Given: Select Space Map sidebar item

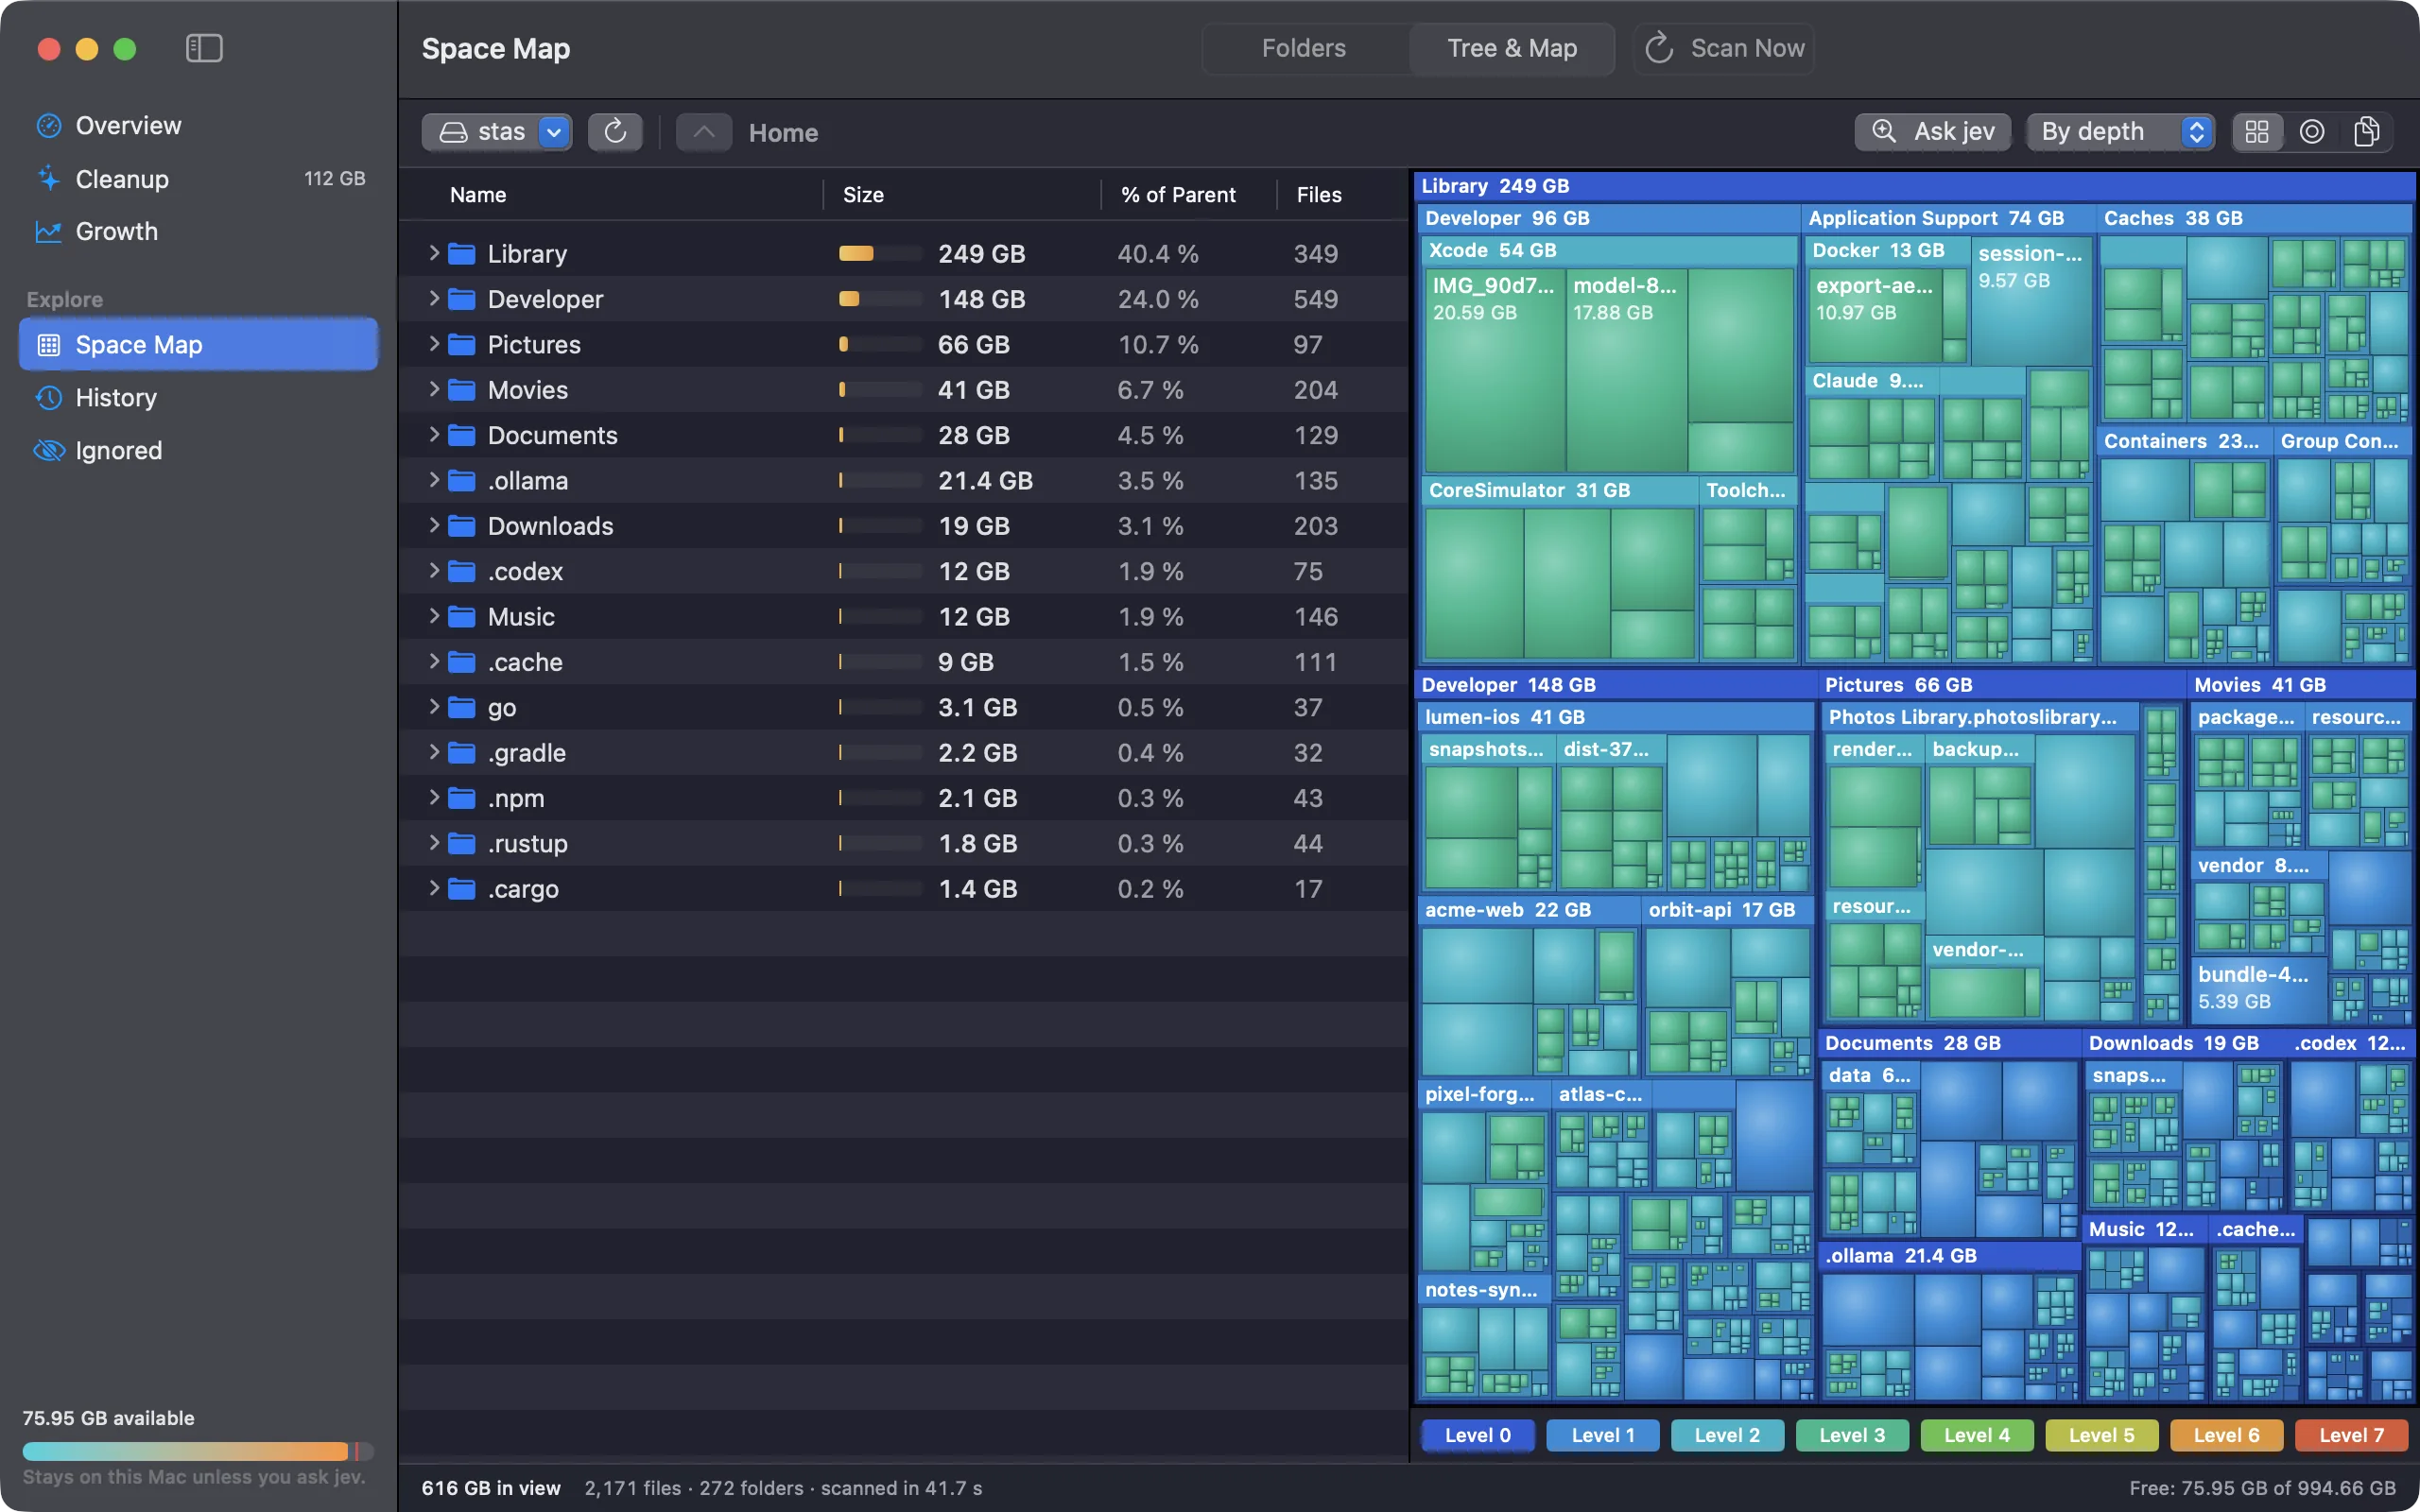Looking at the screenshot, I should [198, 344].
